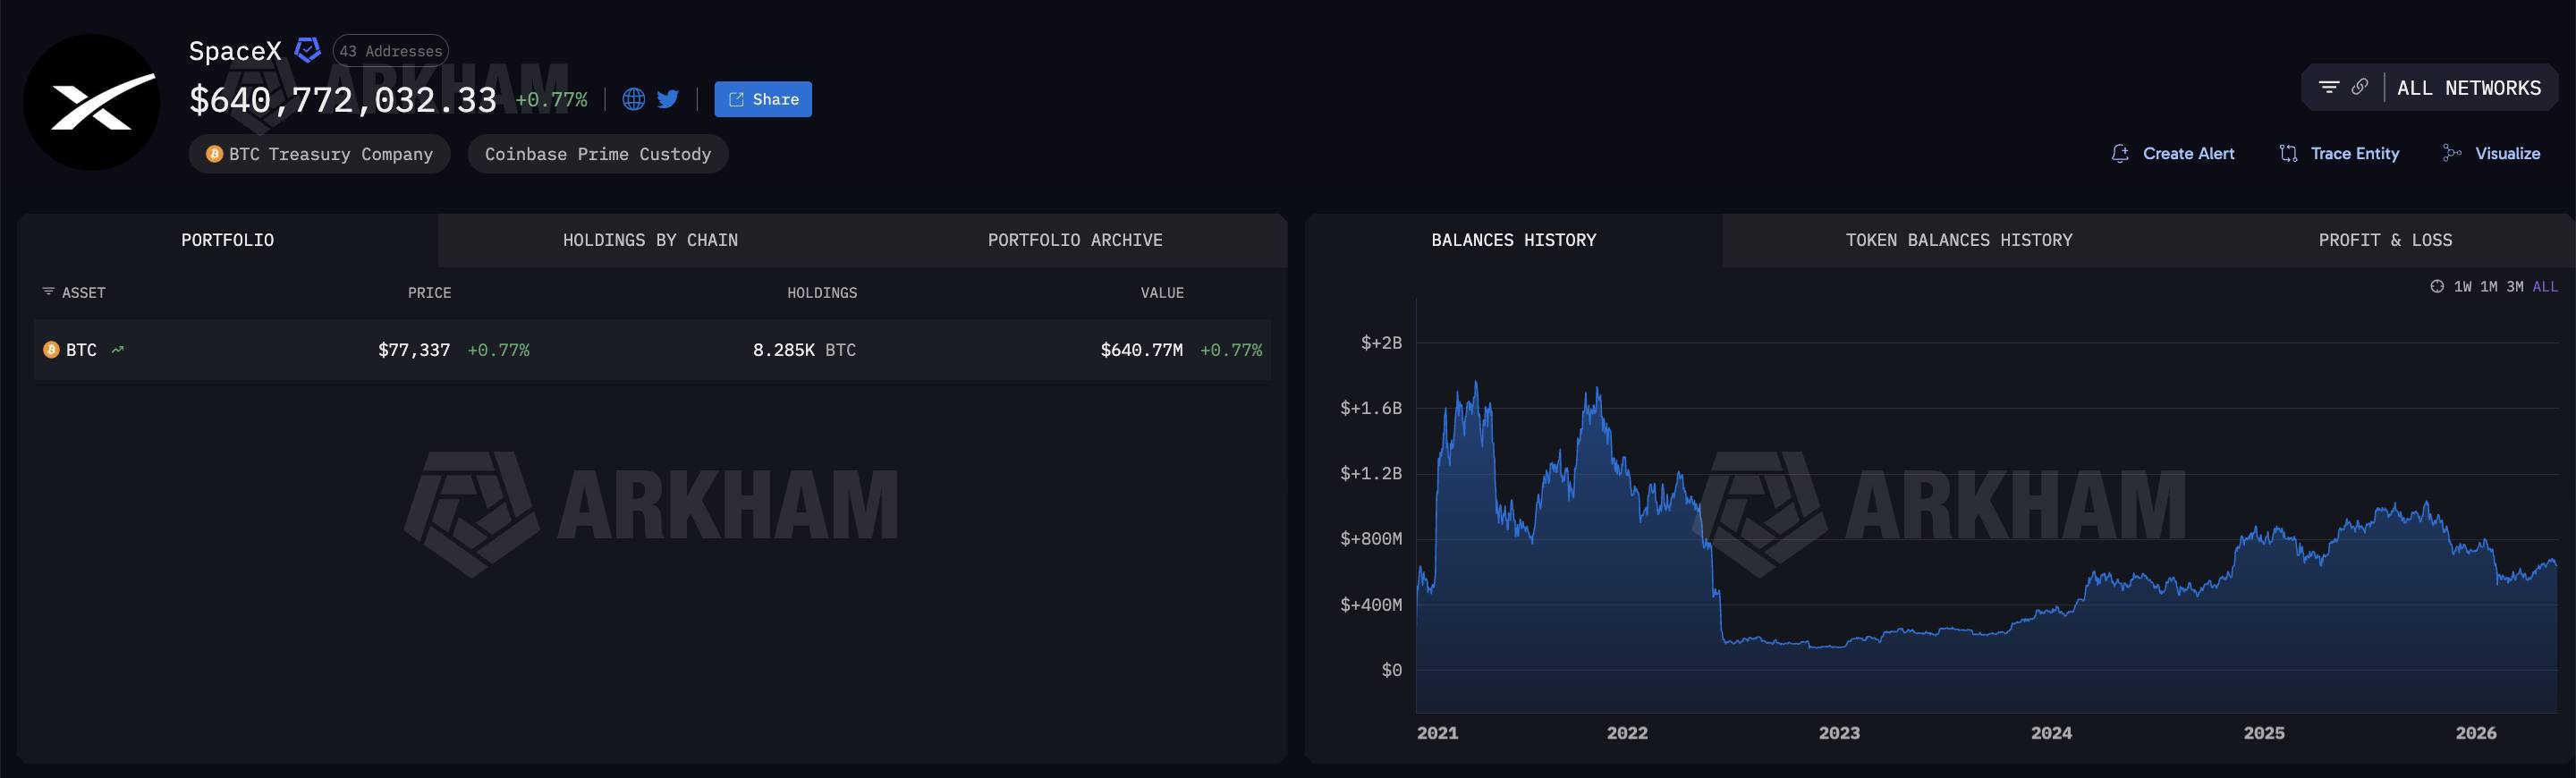Click the 2023 label on the chart axis
Viewport: 2576px width, 778px height.
point(1839,733)
